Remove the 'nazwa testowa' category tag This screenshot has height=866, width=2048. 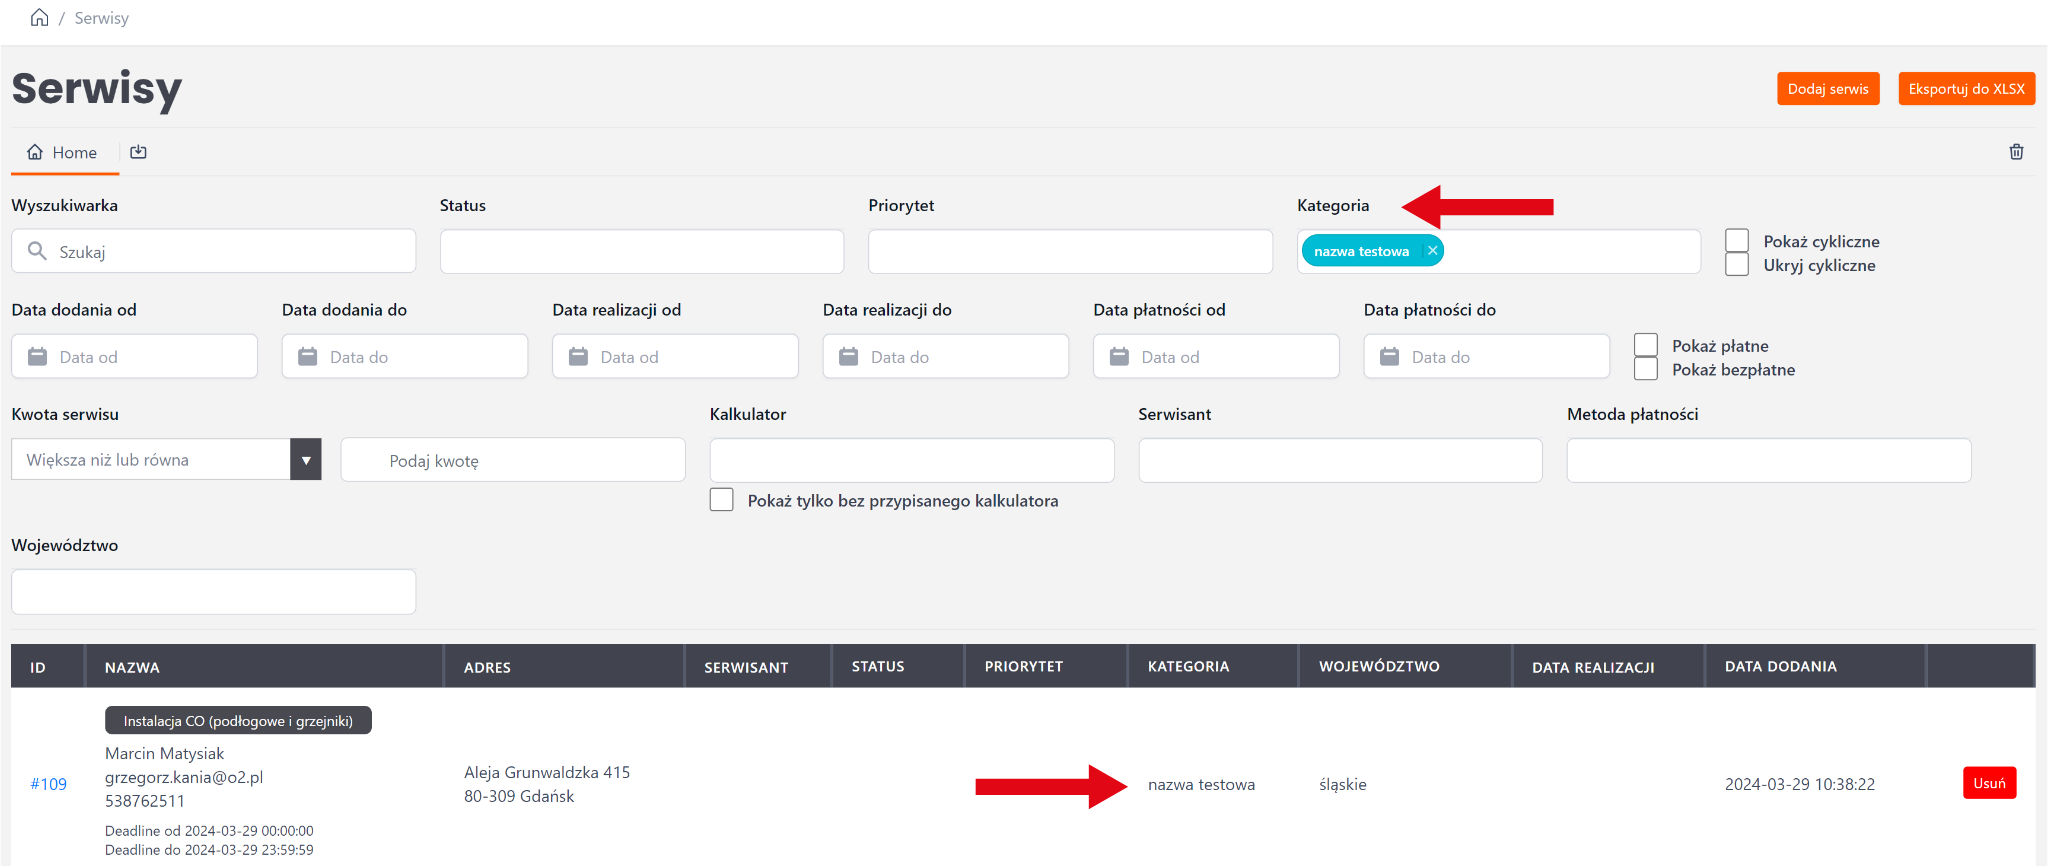tap(1432, 251)
